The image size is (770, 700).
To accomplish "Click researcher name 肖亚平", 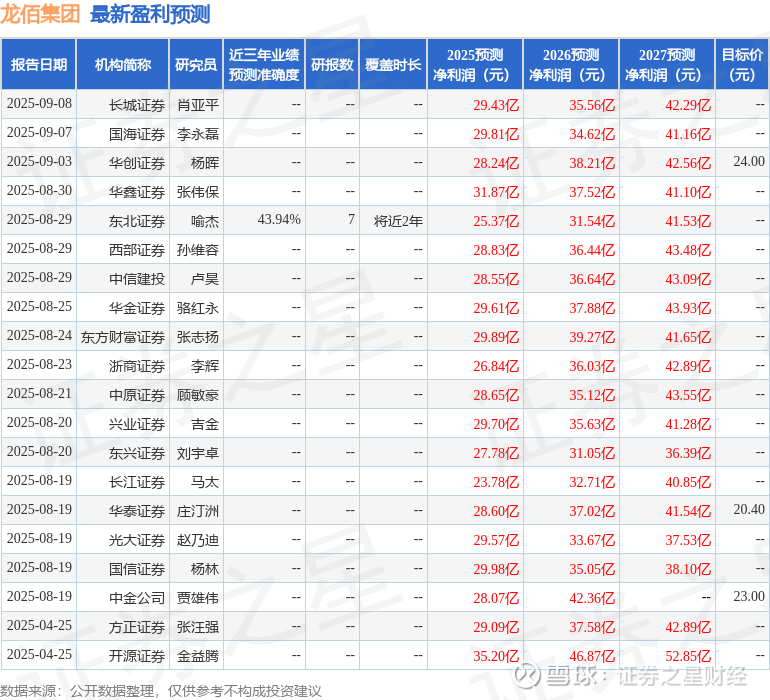I will point(198,105).
